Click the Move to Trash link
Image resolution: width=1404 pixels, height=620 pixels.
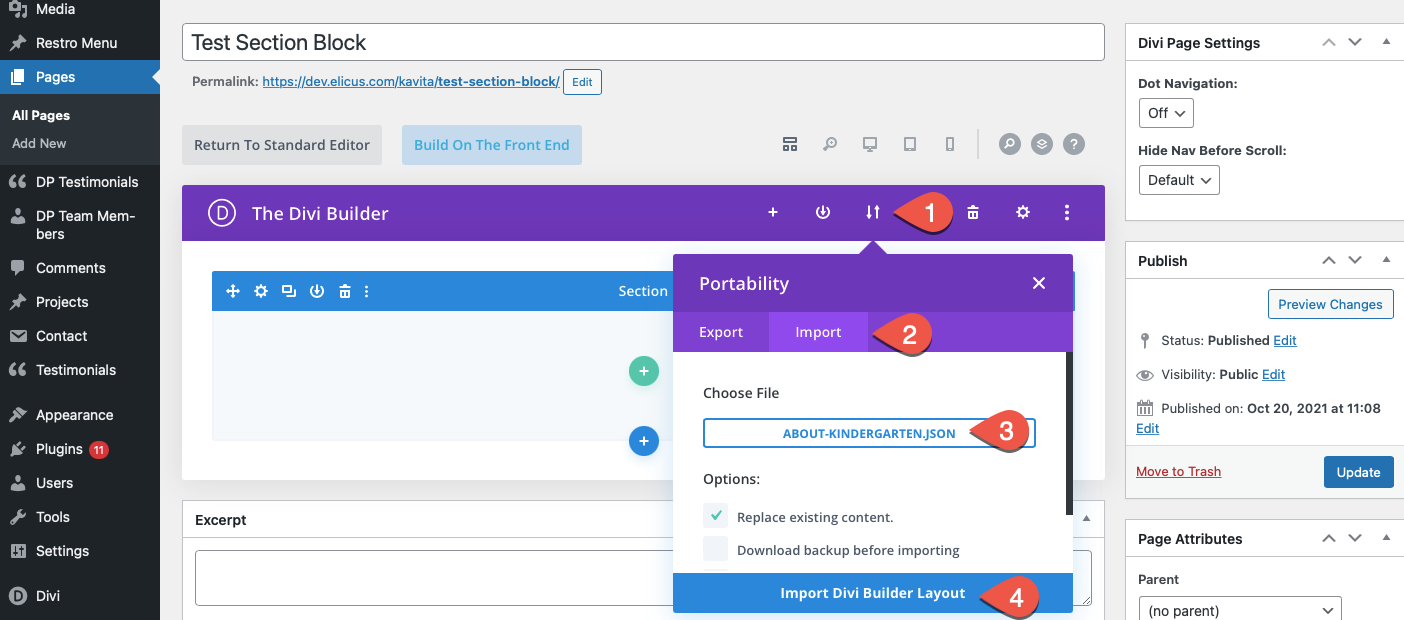[1178, 471]
